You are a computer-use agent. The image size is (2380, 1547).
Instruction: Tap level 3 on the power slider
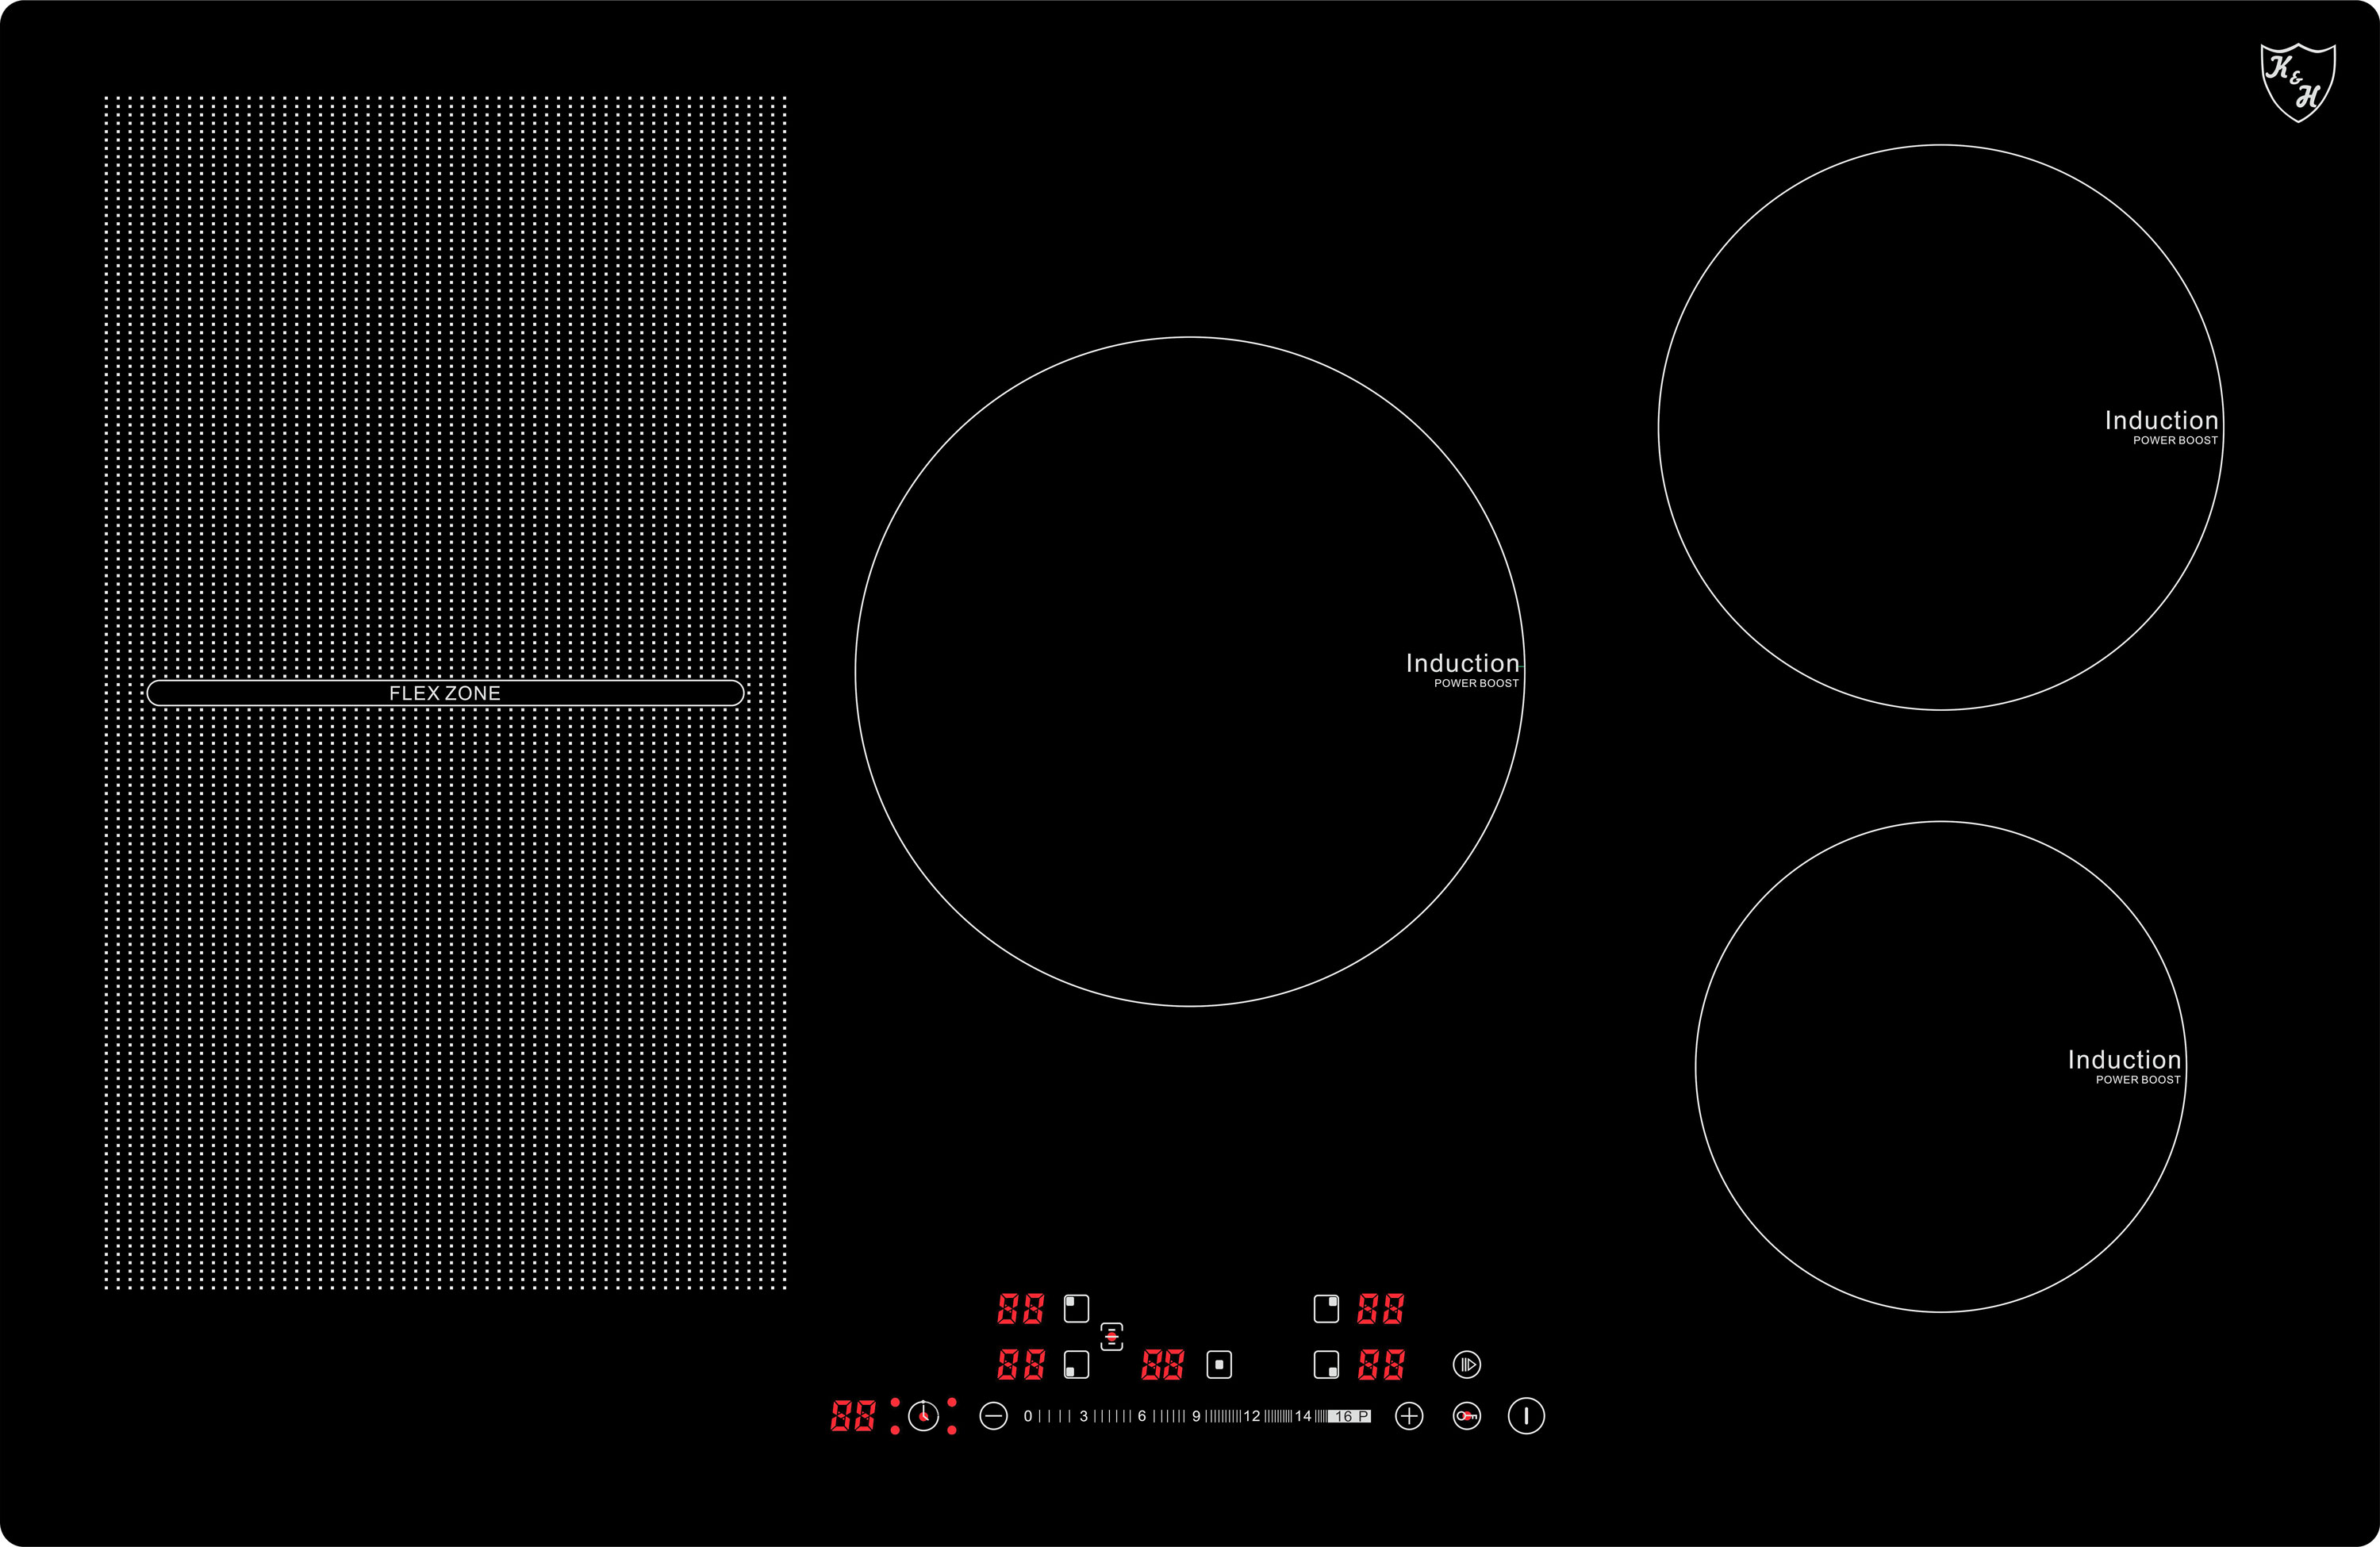pos(1083,1416)
